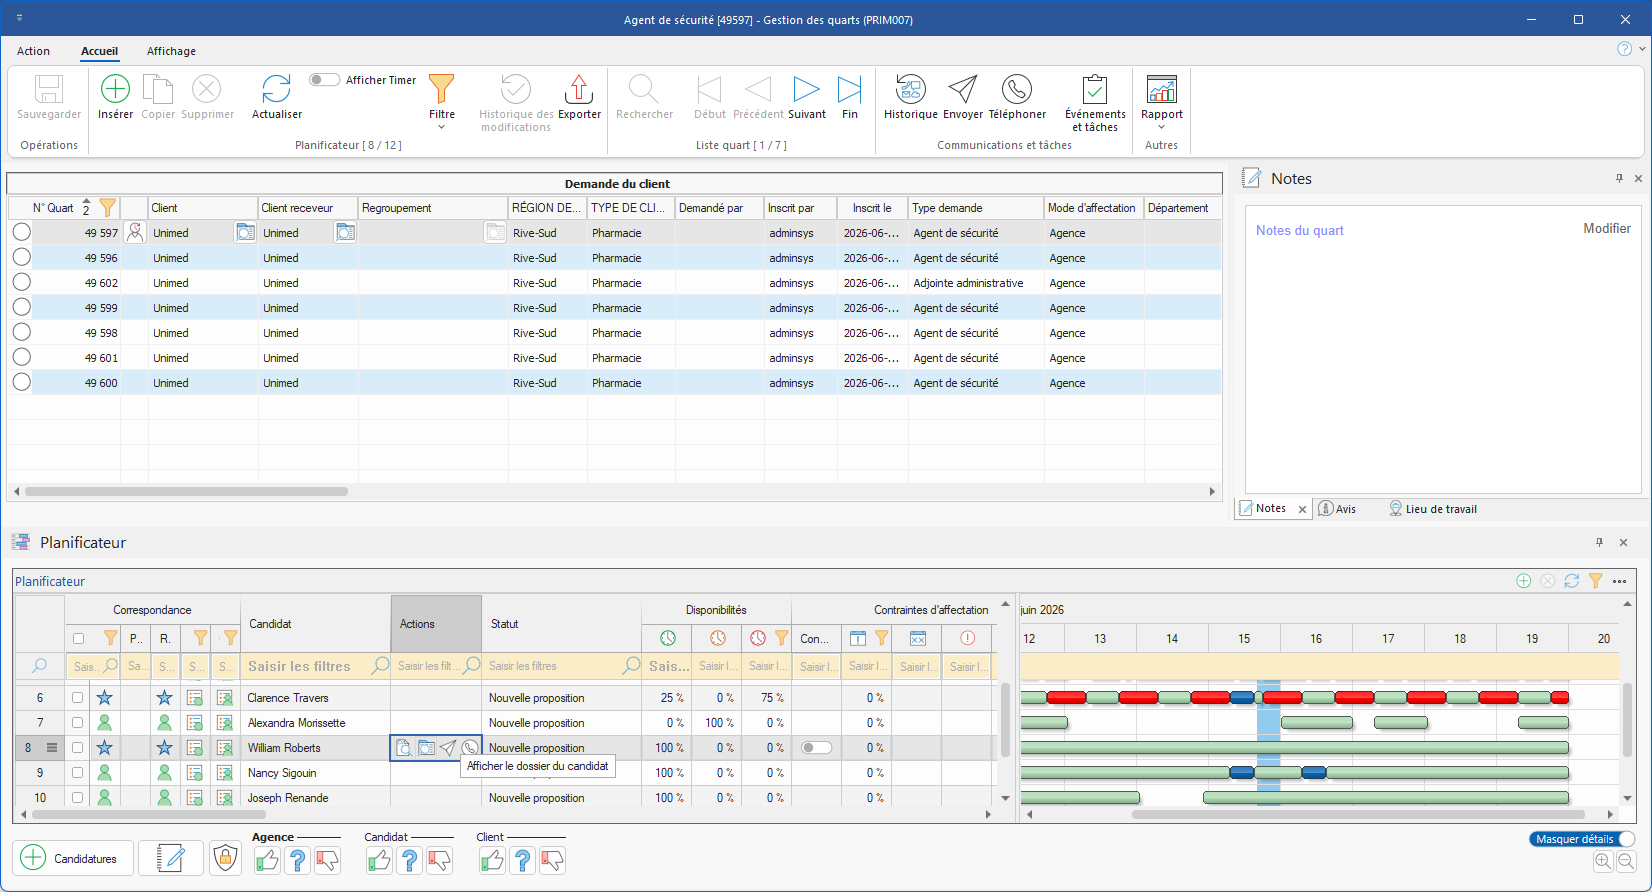Screen dimensions: 1652x892
Task: Open the Action menu tab
Action: click(x=33, y=51)
